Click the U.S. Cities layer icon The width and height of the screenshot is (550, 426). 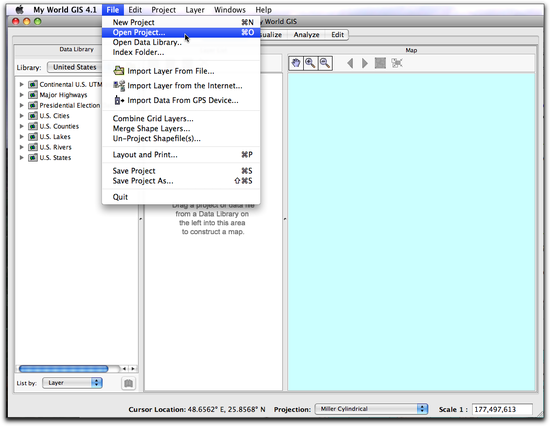click(33, 116)
